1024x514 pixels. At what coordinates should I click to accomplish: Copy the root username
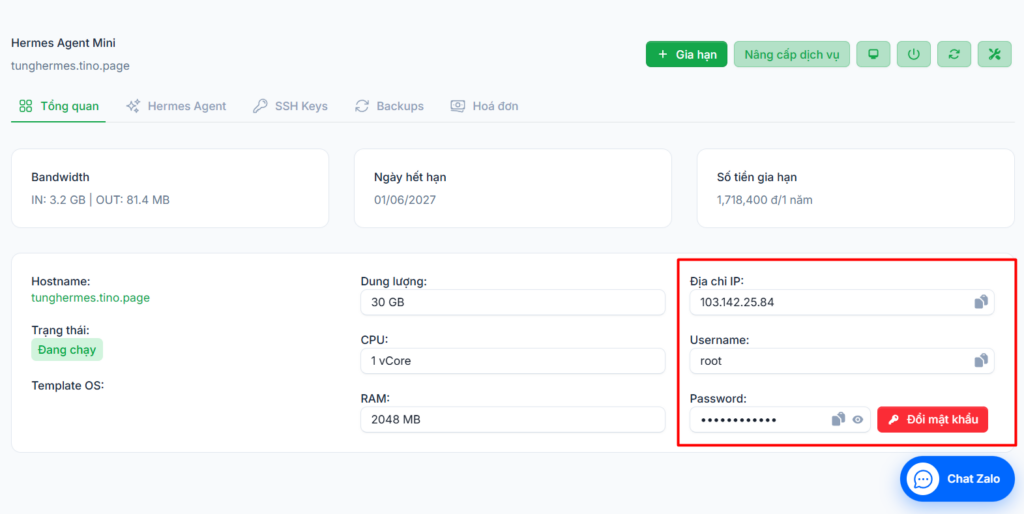coord(981,361)
